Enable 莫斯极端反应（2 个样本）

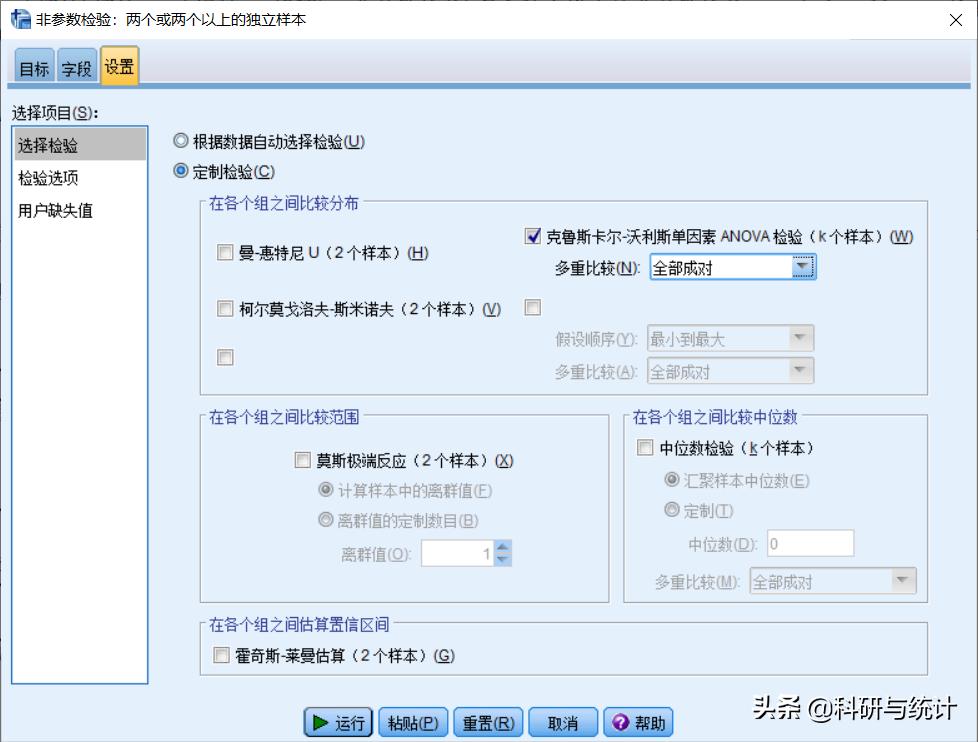(x=303, y=460)
